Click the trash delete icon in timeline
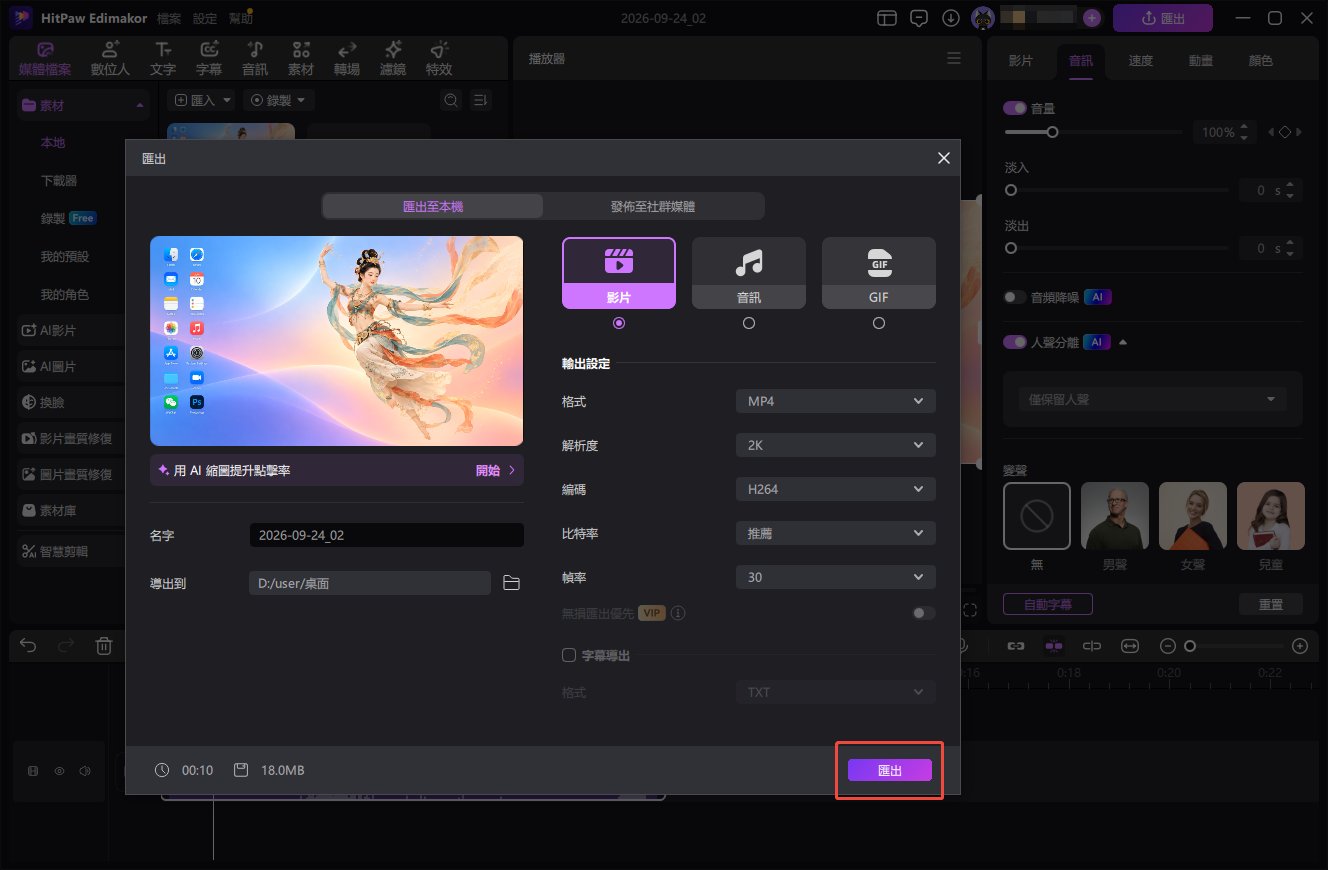The image size is (1328, 870). [x=104, y=646]
